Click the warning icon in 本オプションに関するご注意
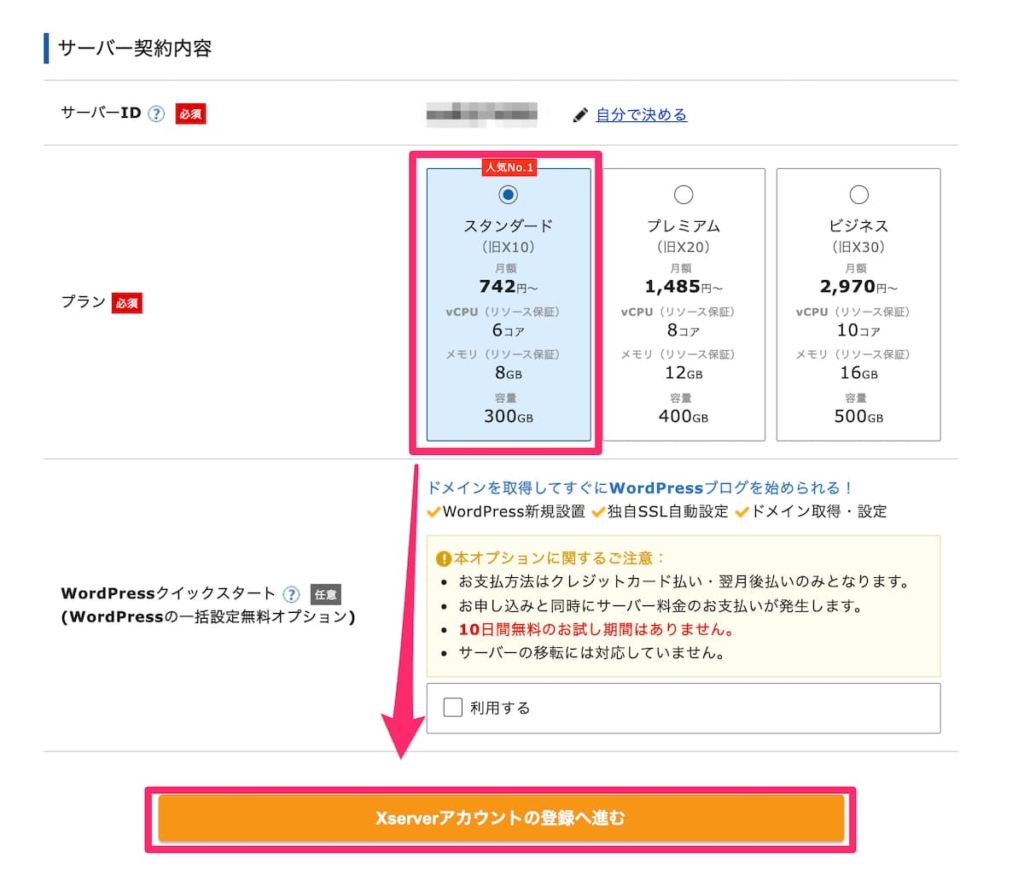The height and width of the screenshot is (887, 1024). click(443, 558)
